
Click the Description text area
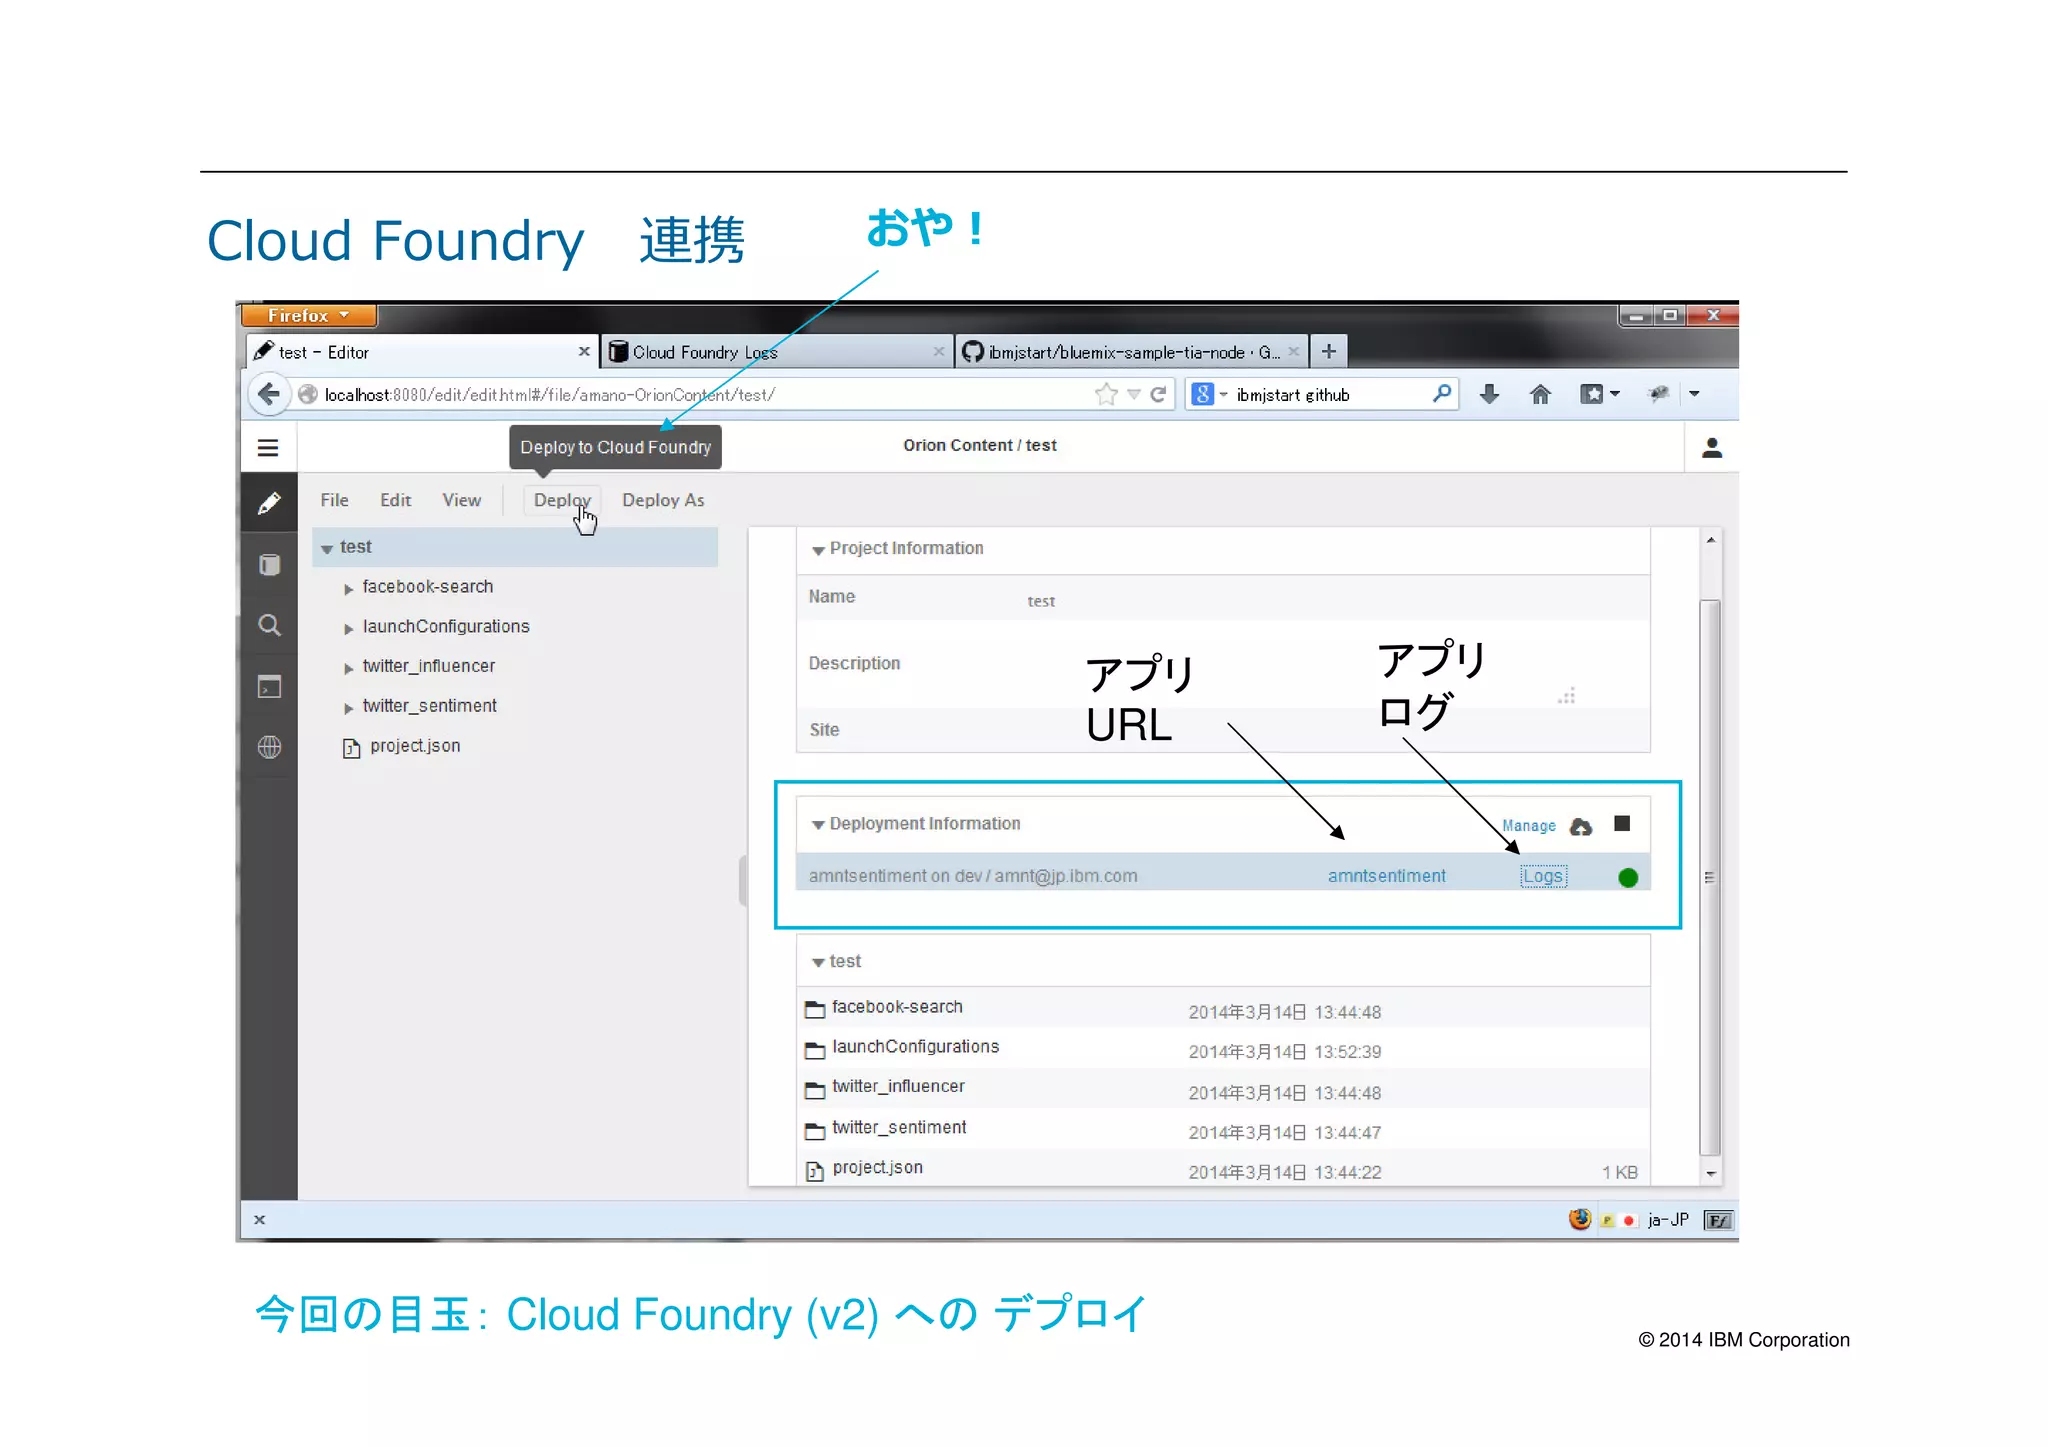pyautogui.click(x=1300, y=664)
